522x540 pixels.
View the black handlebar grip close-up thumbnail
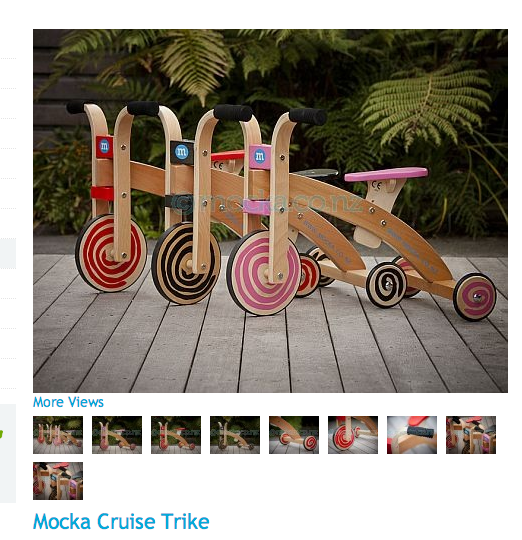point(412,435)
